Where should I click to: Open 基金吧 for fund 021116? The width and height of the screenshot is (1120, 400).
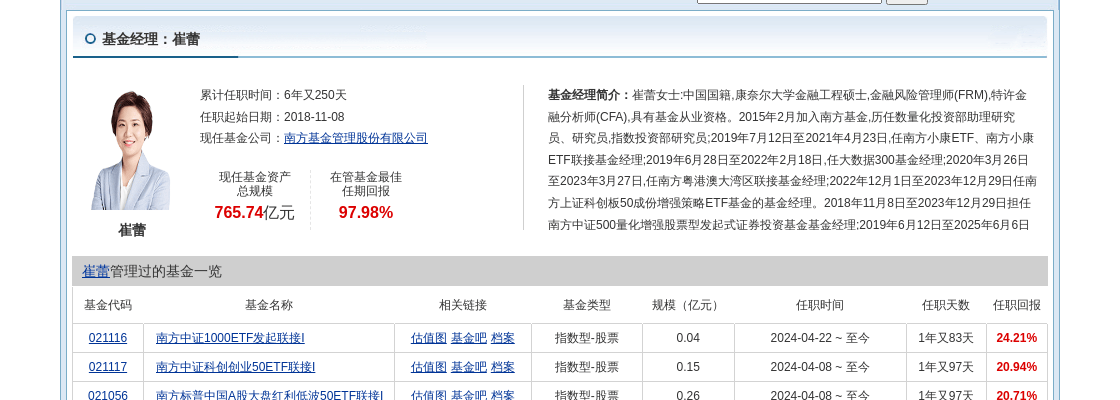tap(469, 338)
